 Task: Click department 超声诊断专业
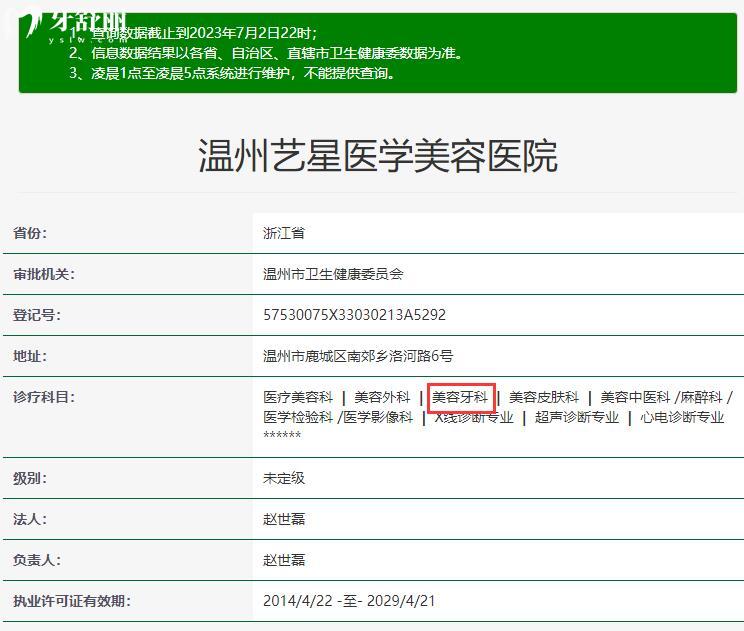coord(577,417)
